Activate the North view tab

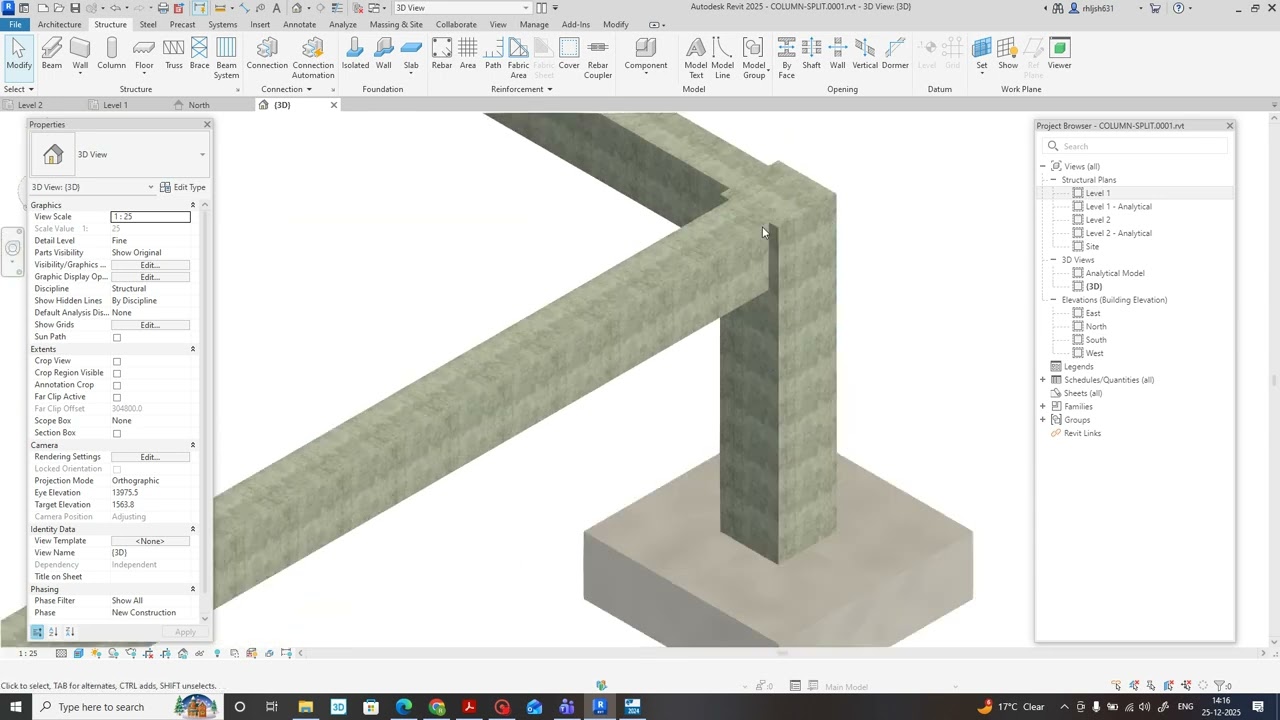199,105
